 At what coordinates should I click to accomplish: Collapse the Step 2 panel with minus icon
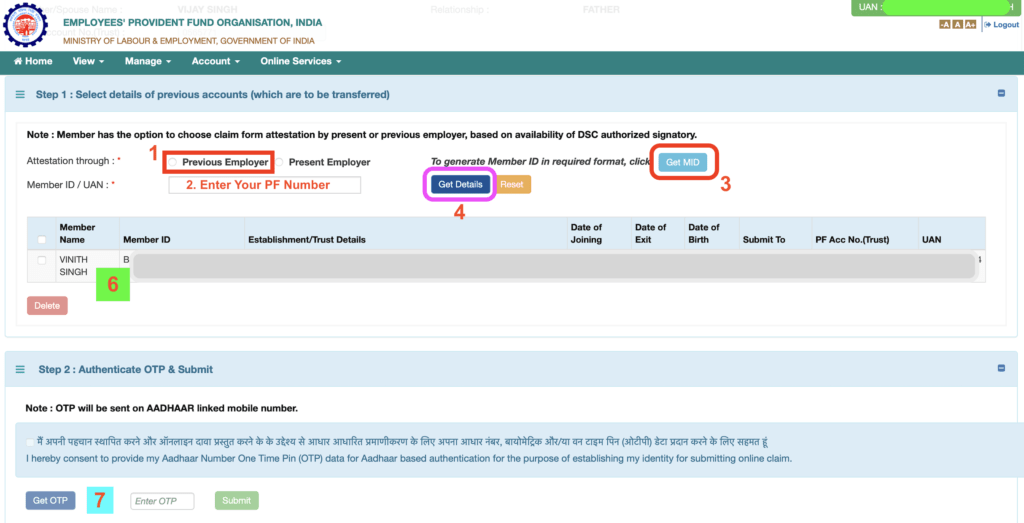point(1001,368)
